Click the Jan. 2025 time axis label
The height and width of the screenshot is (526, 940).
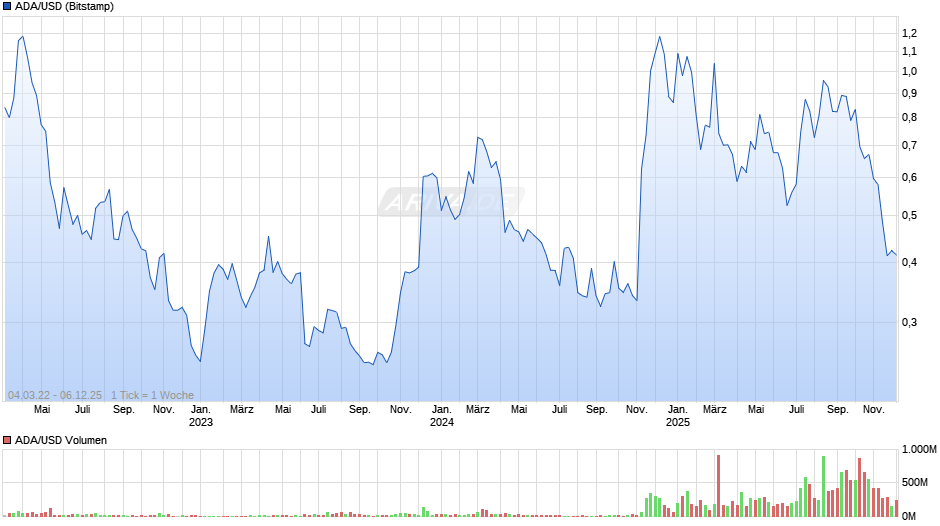678,416
